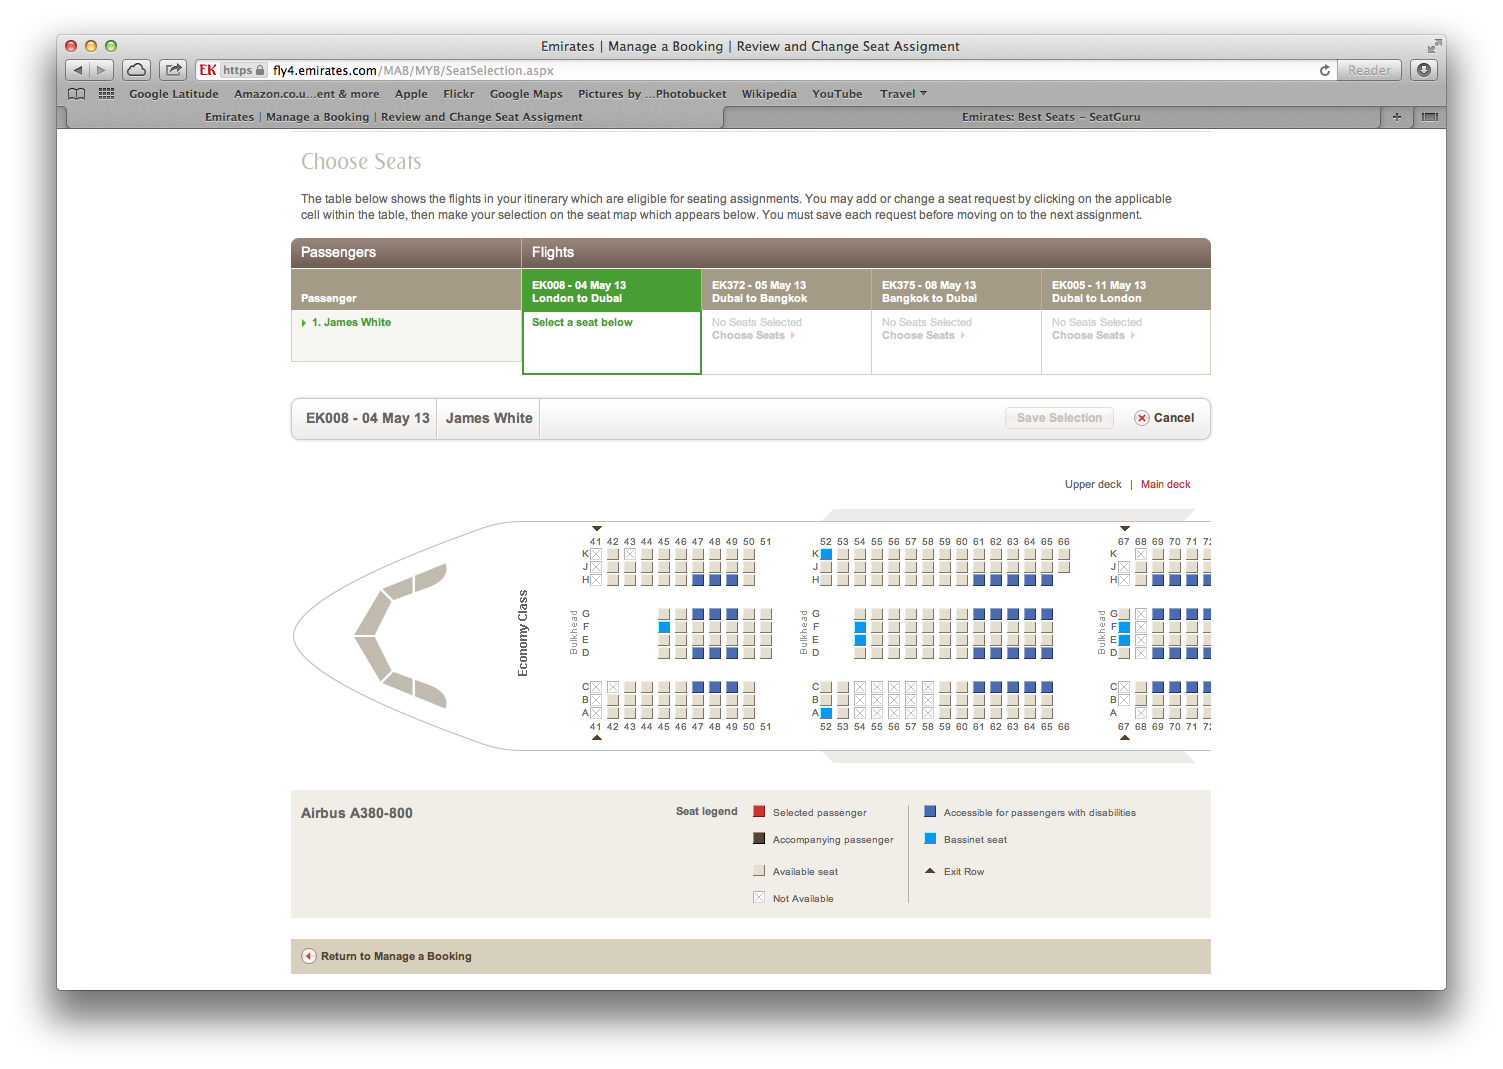Screen dimensions: 1503x1069
Task: Open the Flickr bookmark
Action: (459, 94)
